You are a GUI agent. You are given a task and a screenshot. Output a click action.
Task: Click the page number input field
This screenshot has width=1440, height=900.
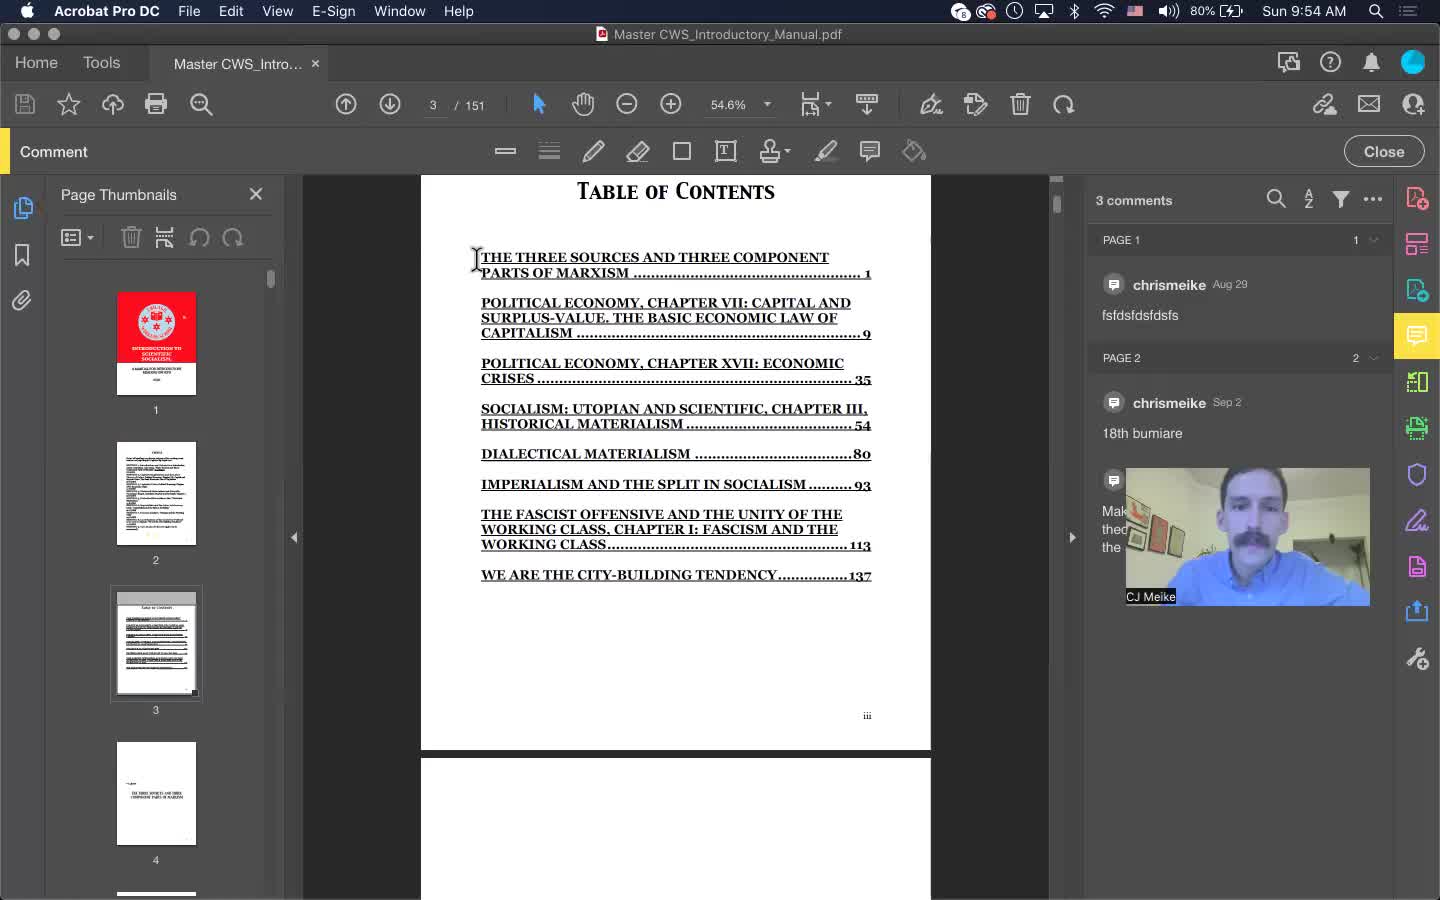click(x=433, y=105)
